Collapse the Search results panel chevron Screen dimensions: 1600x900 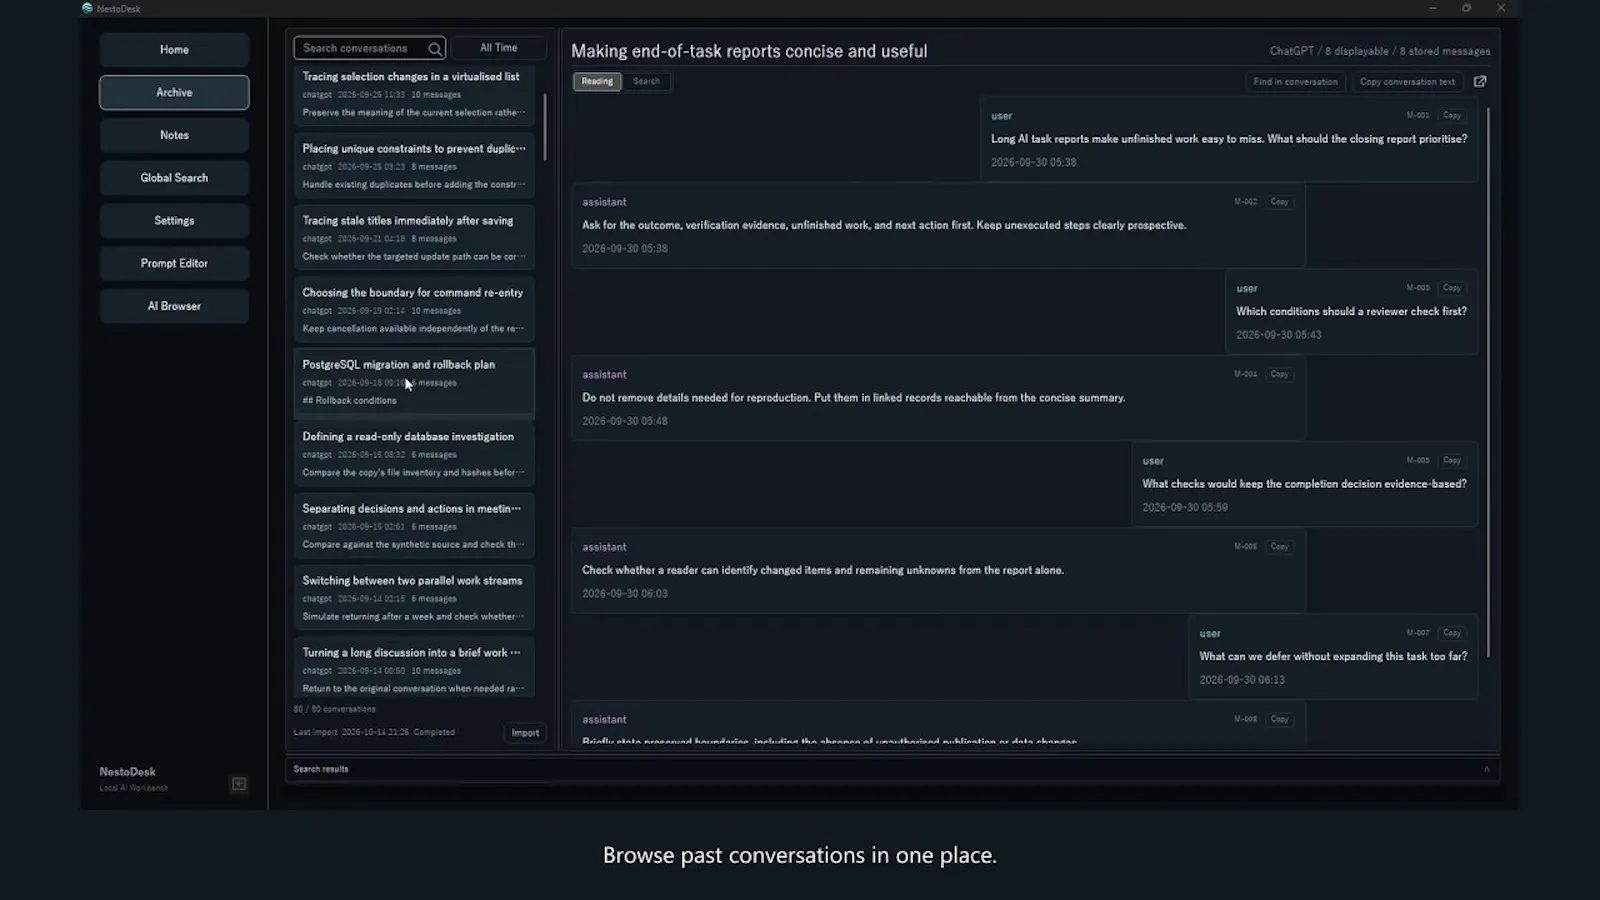(x=1487, y=769)
